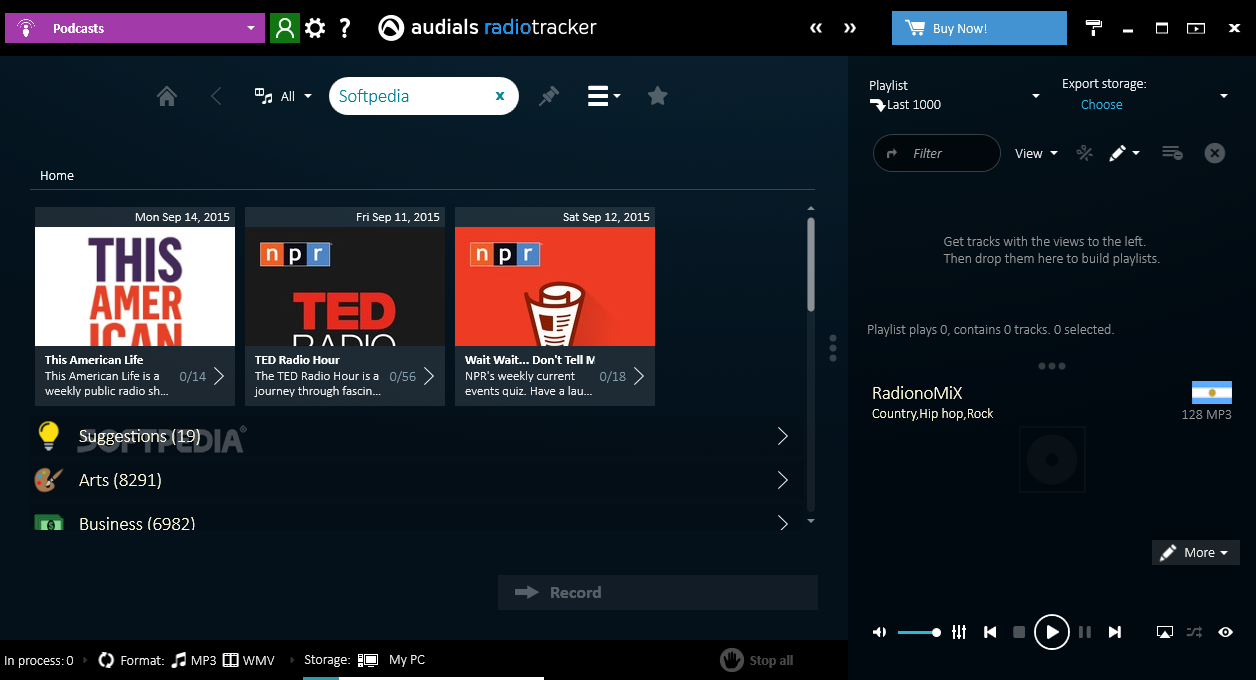This screenshot has width=1256, height=680.
Task: Clear the playlist with round x icon
Action: [x=1214, y=153]
